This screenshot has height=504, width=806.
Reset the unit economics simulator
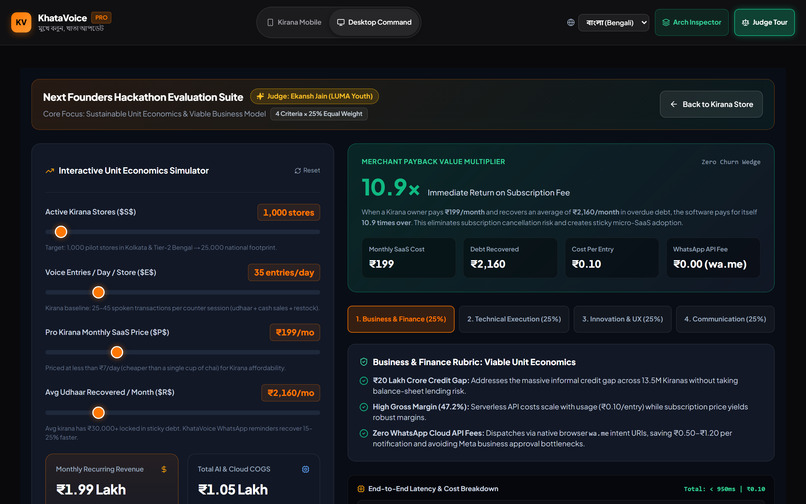[307, 171]
